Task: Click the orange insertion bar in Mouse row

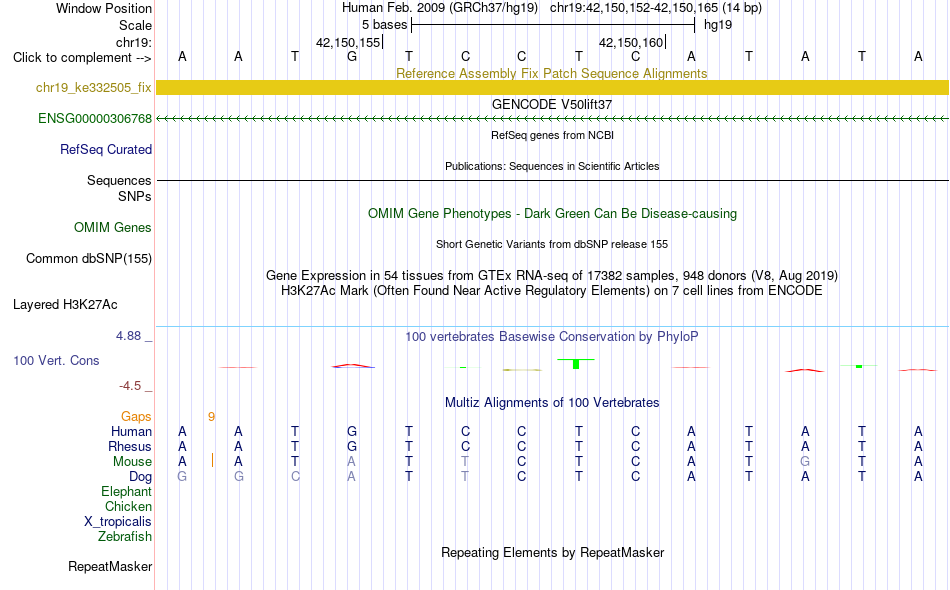Action: [212, 460]
